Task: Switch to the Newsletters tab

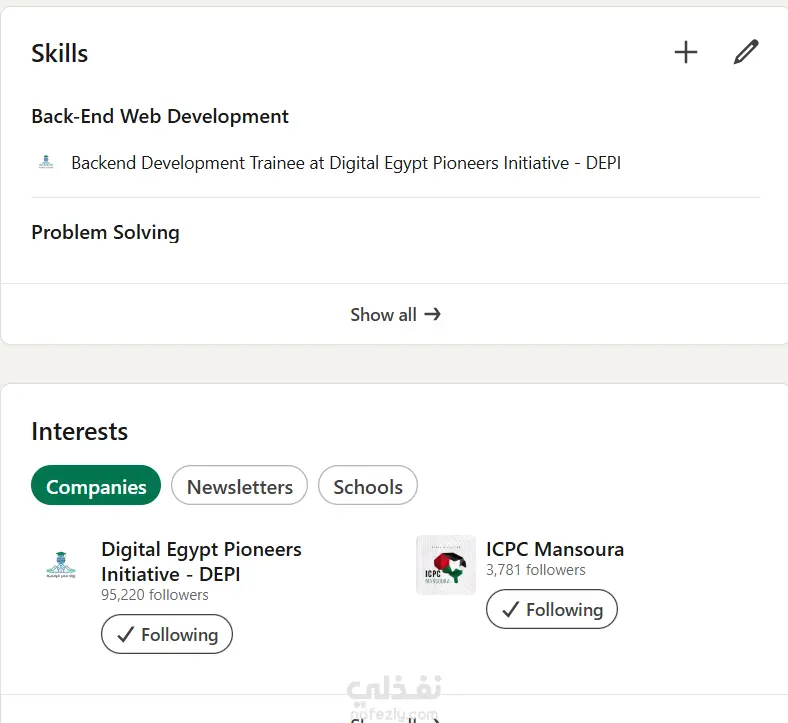Action: 240,487
